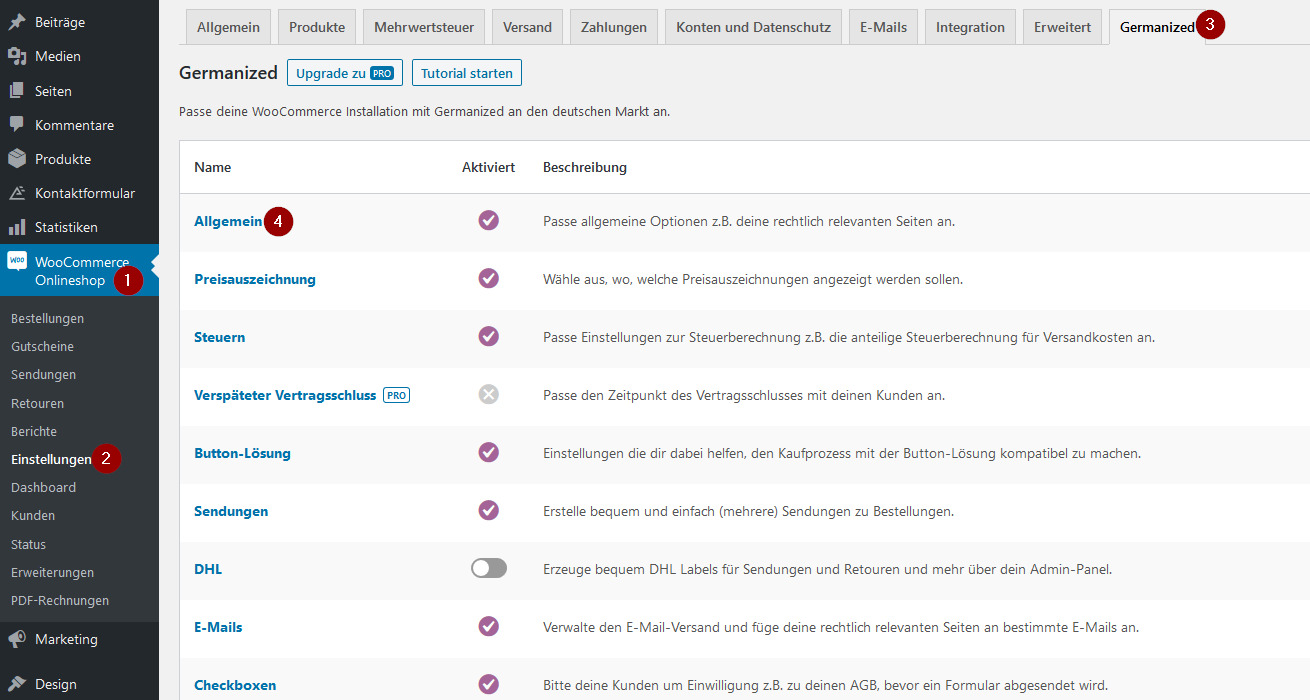Click the Kontaktformular icon in sidebar

17,193
